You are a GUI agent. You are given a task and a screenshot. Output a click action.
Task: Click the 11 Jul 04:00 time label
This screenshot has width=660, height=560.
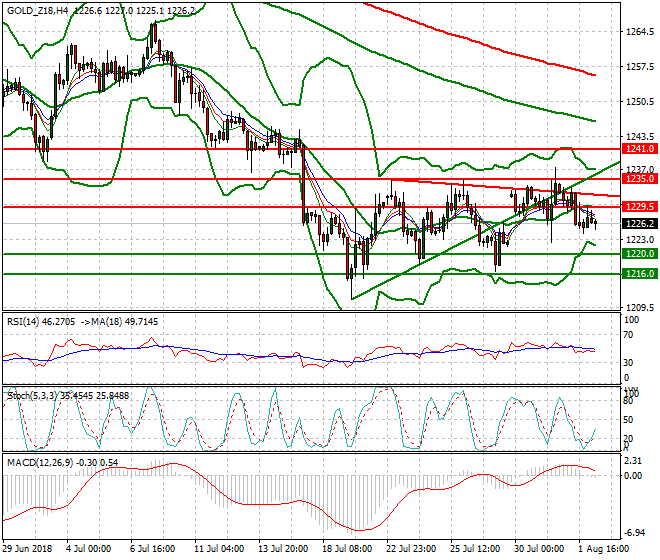tap(219, 549)
